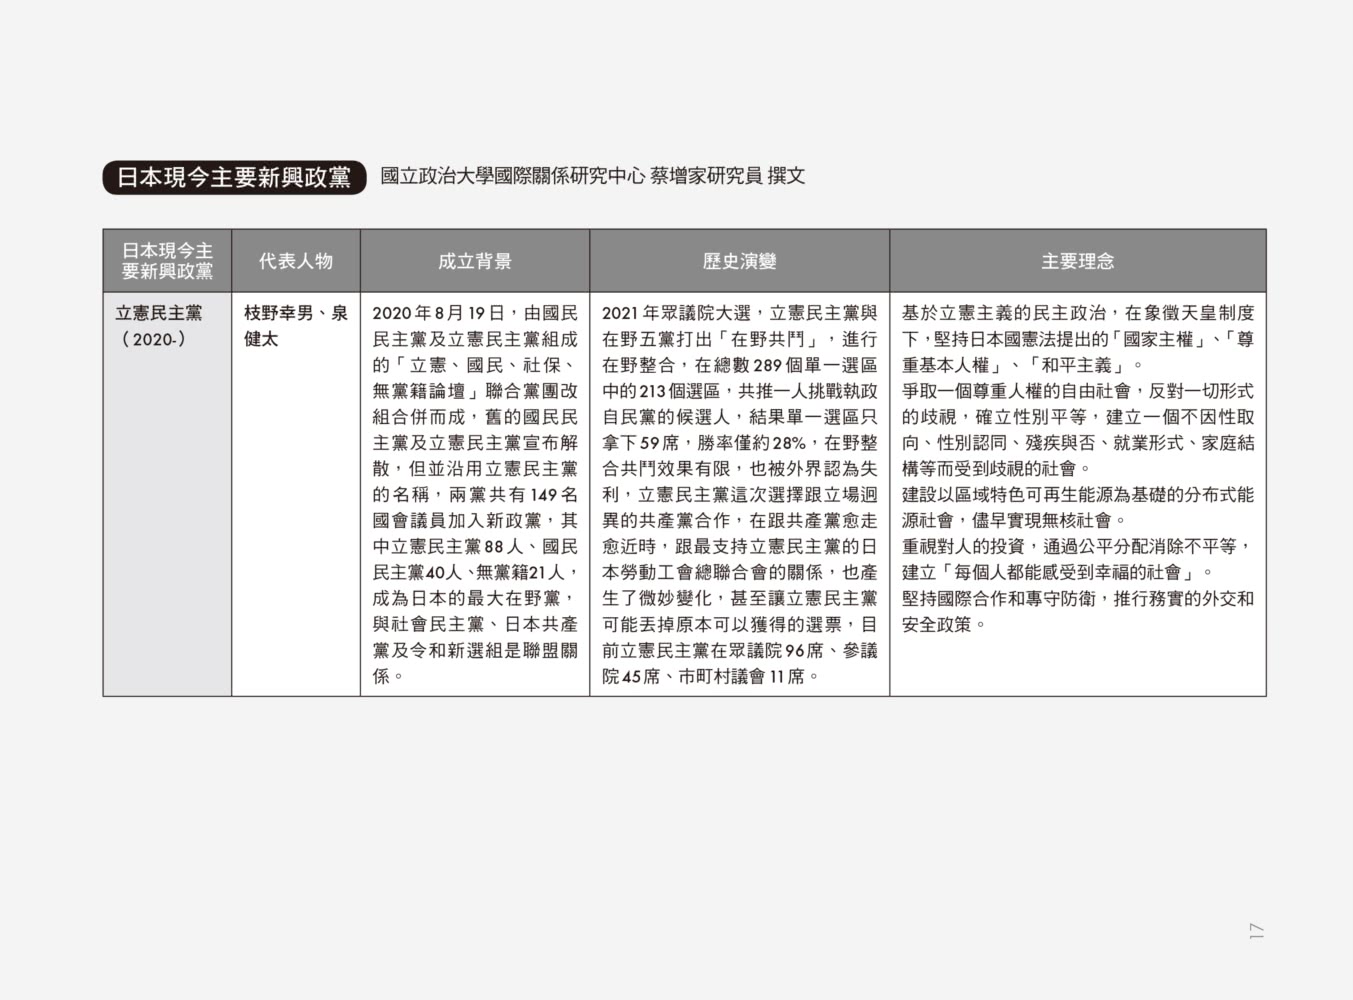The height and width of the screenshot is (1000, 1353).
Task: Click the title badge 日本現今主要新興政黨
Action: [235, 177]
